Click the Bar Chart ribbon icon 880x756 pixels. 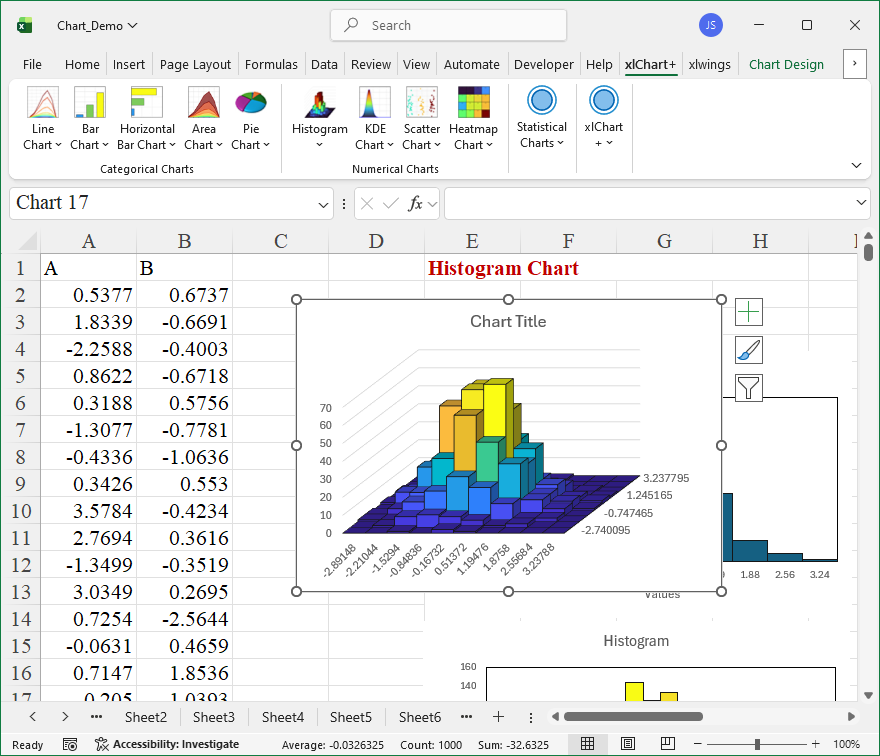[90, 103]
